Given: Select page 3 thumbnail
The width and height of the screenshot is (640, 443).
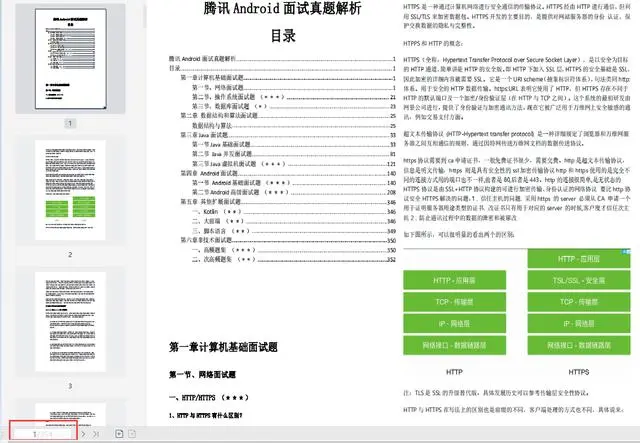Looking at the screenshot, I should [70, 322].
